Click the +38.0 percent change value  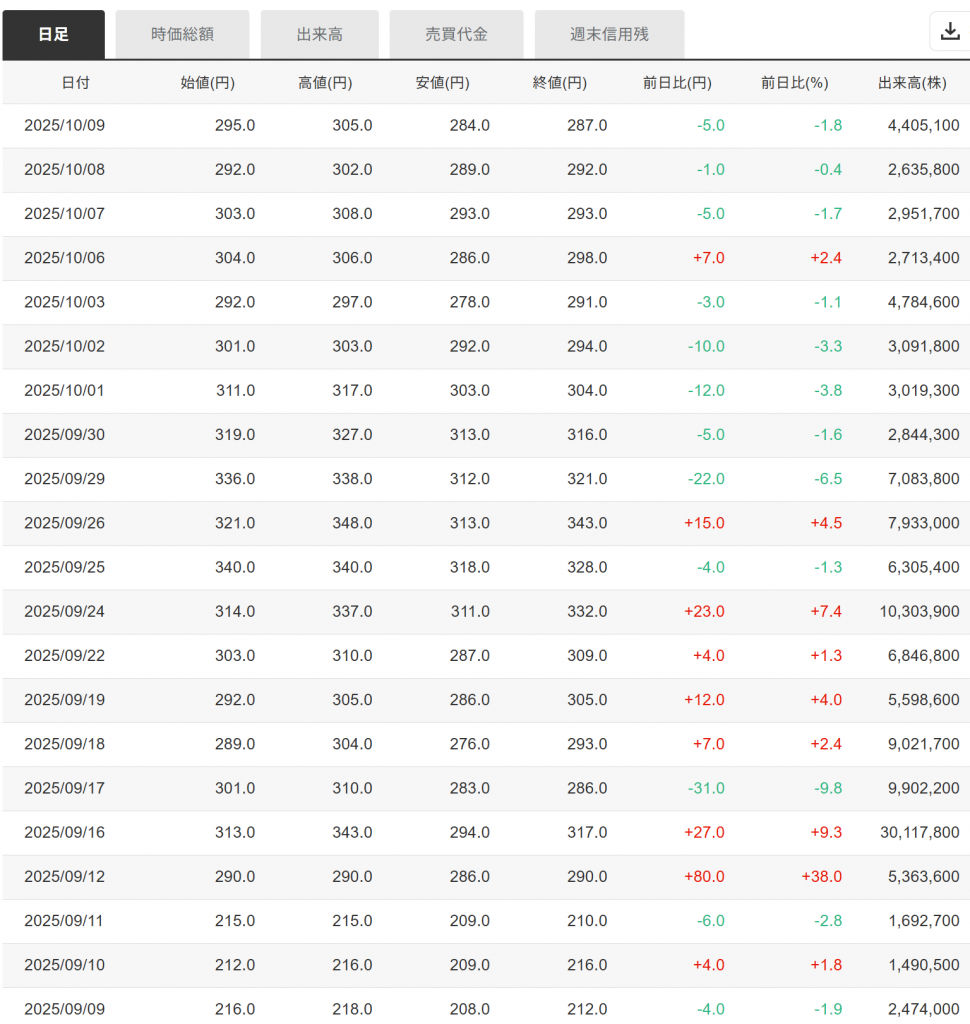(821, 877)
